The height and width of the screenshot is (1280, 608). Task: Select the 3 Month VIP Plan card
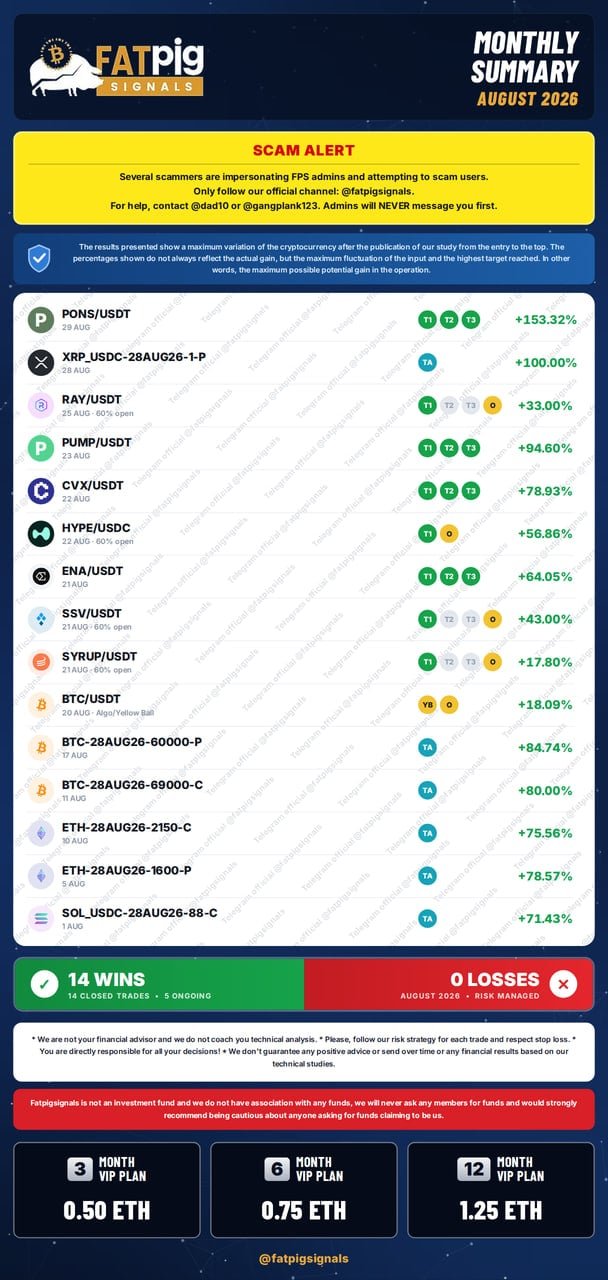tap(107, 1190)
